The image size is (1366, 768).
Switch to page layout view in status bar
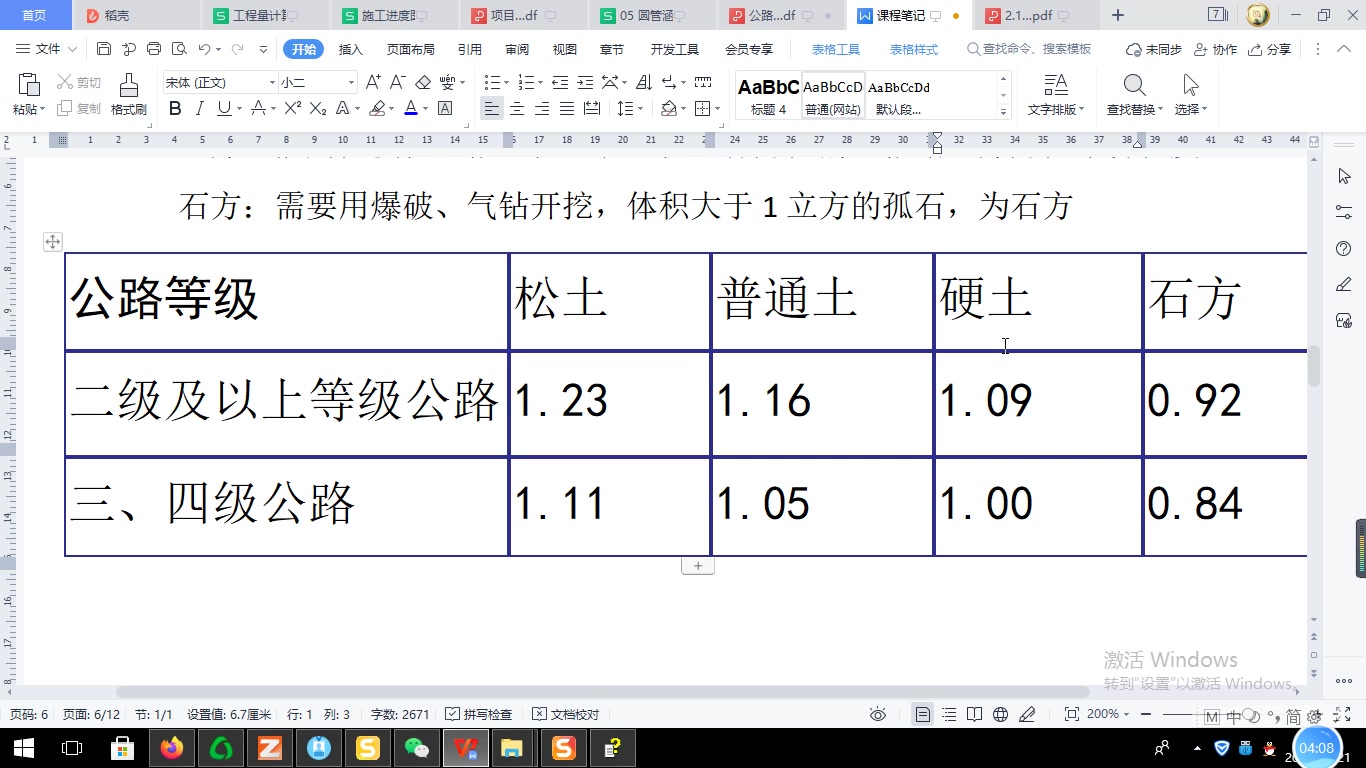(x=923, y=714)
